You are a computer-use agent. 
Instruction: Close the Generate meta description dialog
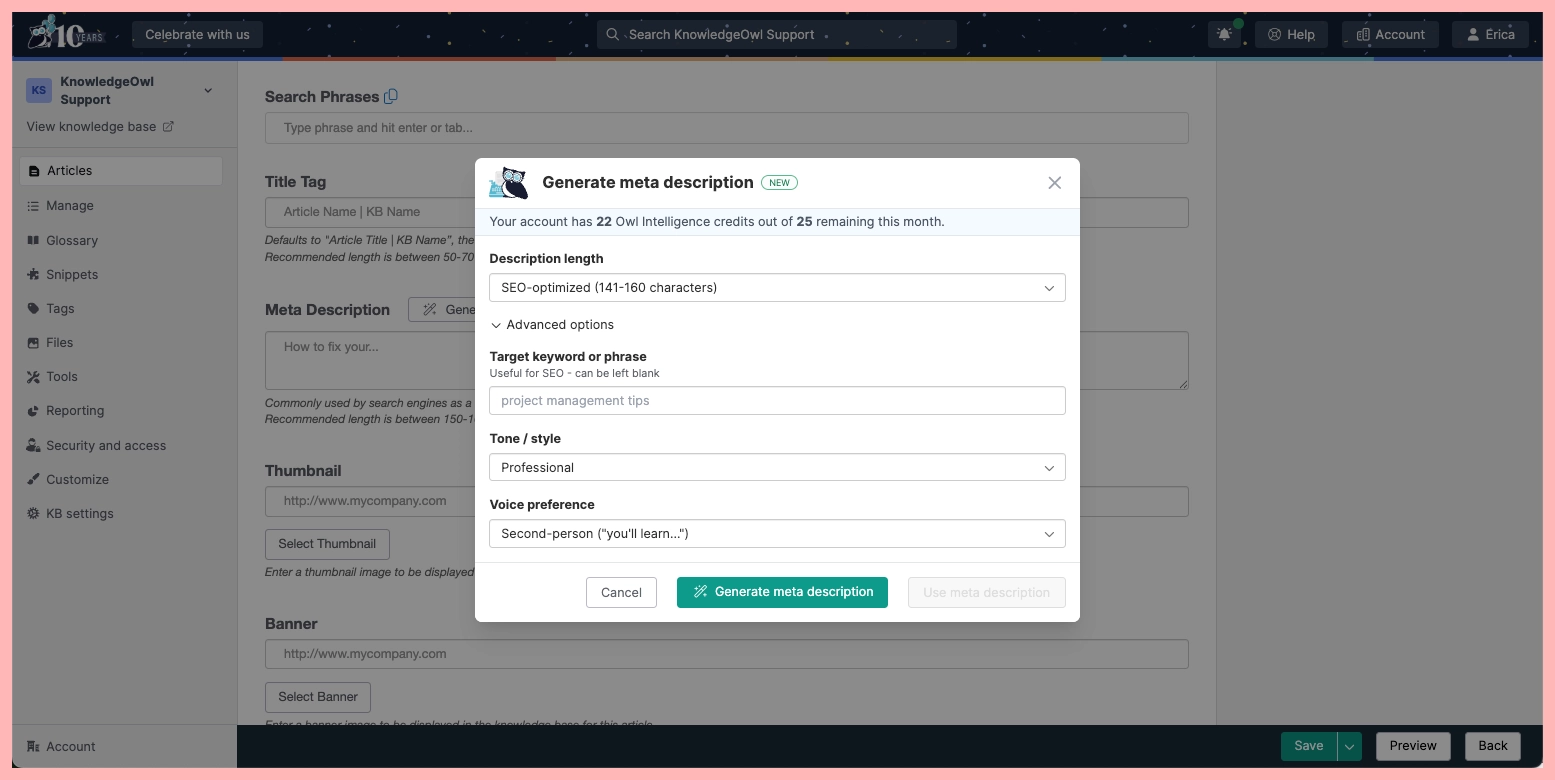1054,183
